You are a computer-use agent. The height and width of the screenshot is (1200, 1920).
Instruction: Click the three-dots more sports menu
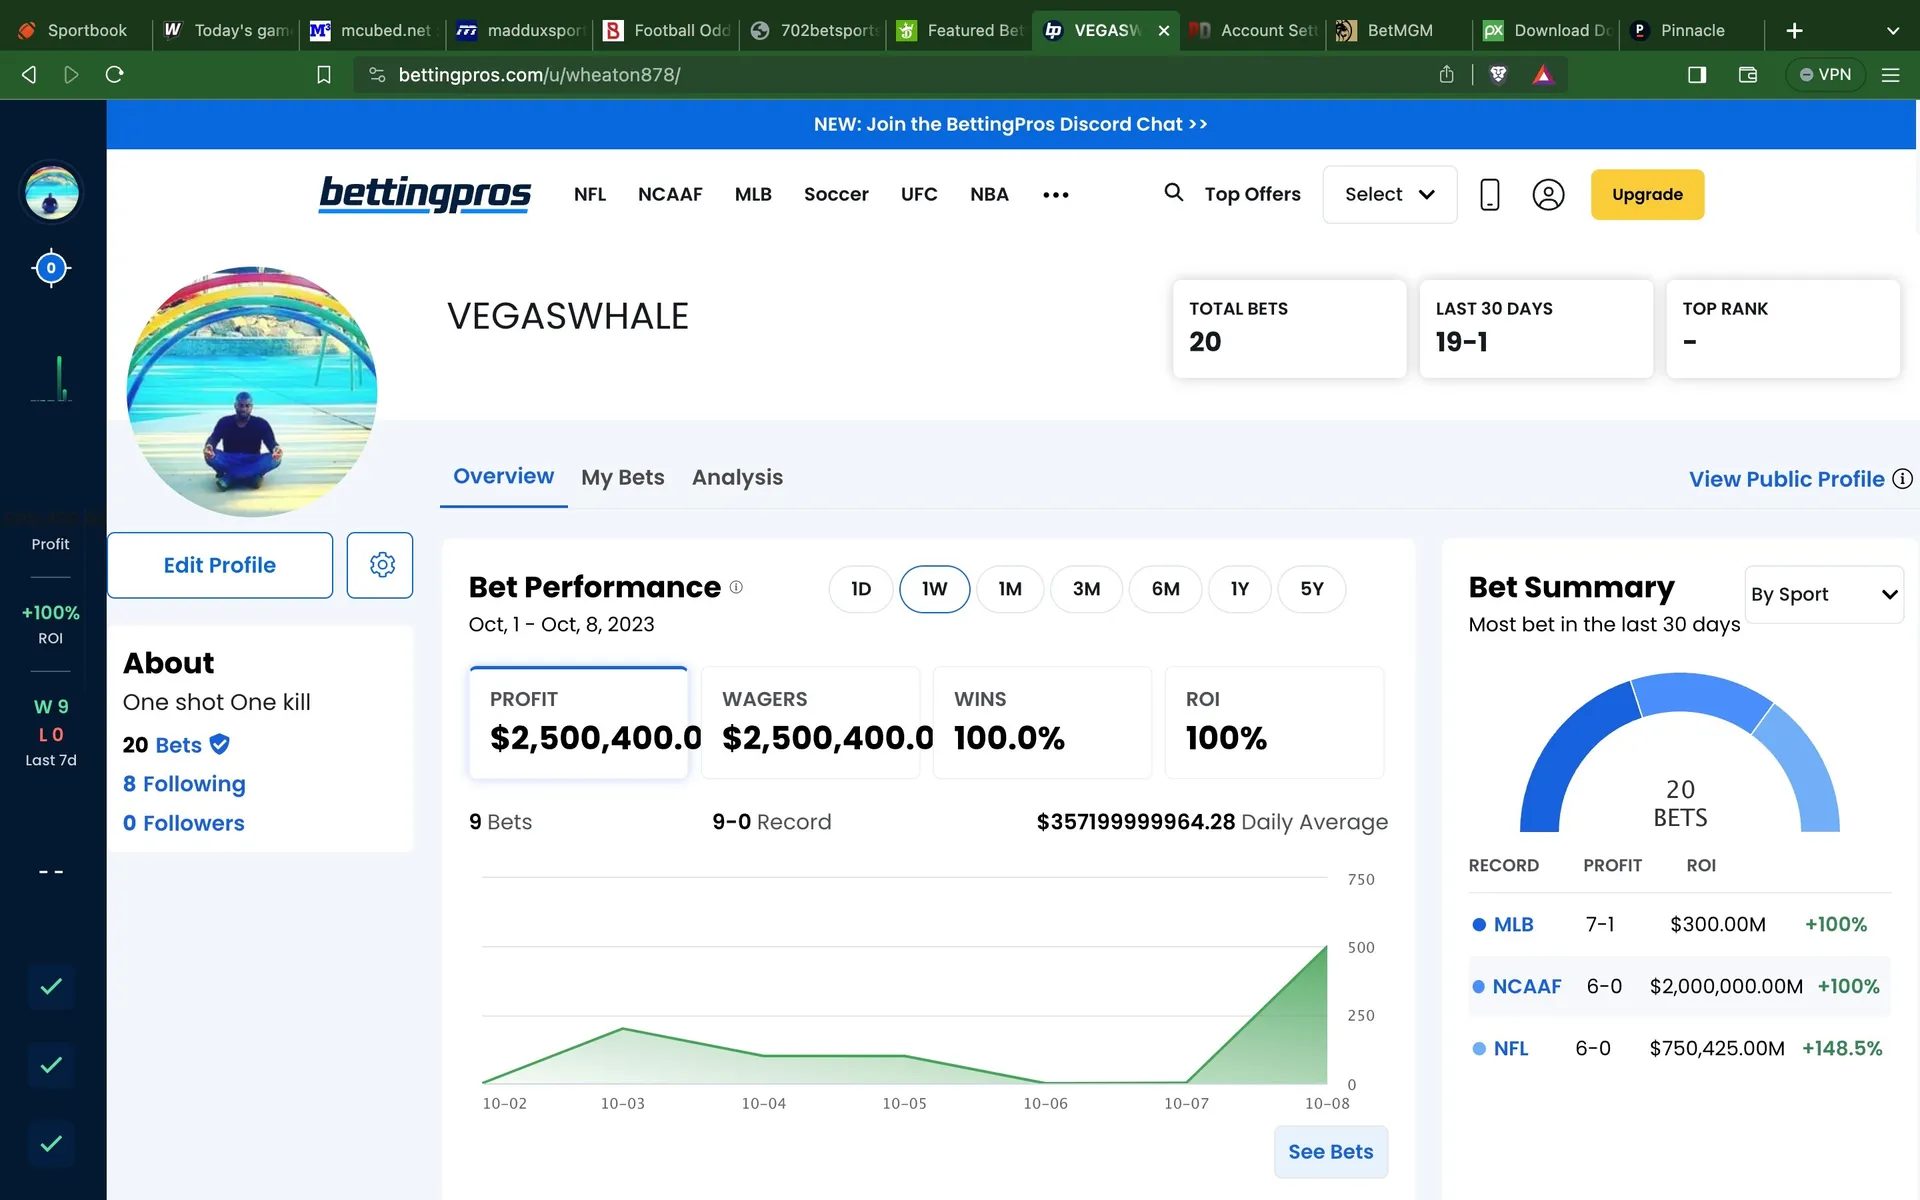point(1056,195)
